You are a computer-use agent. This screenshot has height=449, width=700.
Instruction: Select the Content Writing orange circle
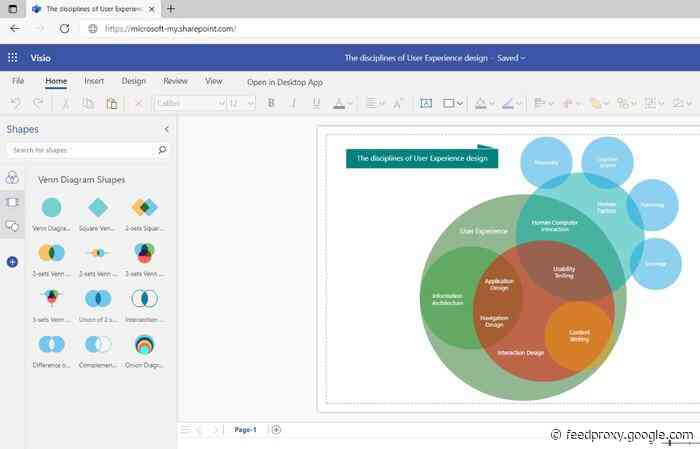(579, 336)
